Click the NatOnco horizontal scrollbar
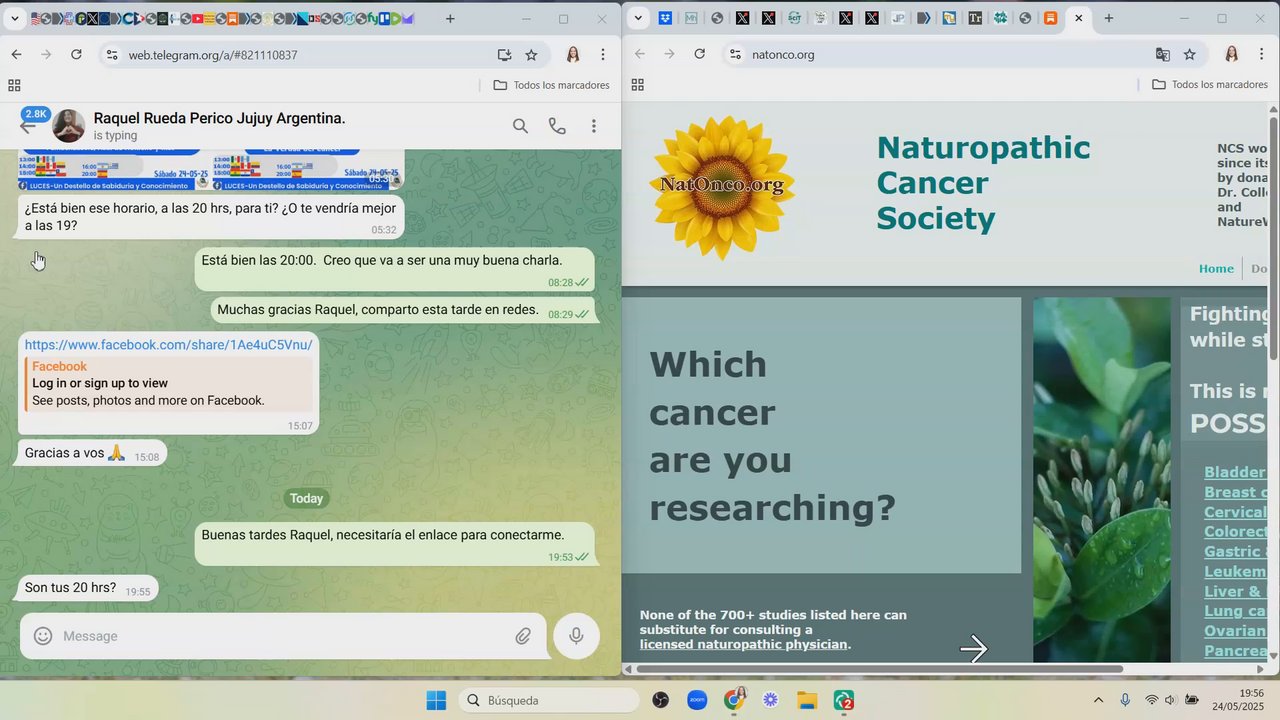The height and width of the screenshot is (720, 1280). click(880, 669)
